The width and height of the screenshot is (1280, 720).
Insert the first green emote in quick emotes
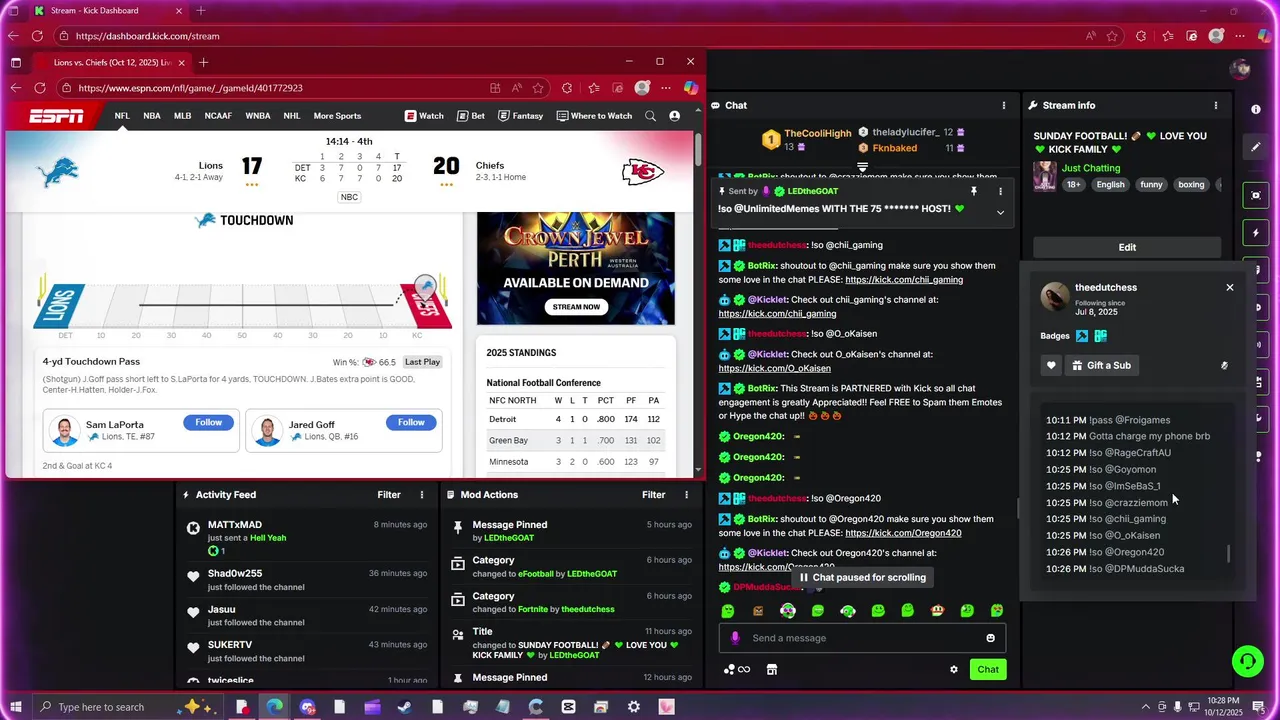[x=727, y=611]
